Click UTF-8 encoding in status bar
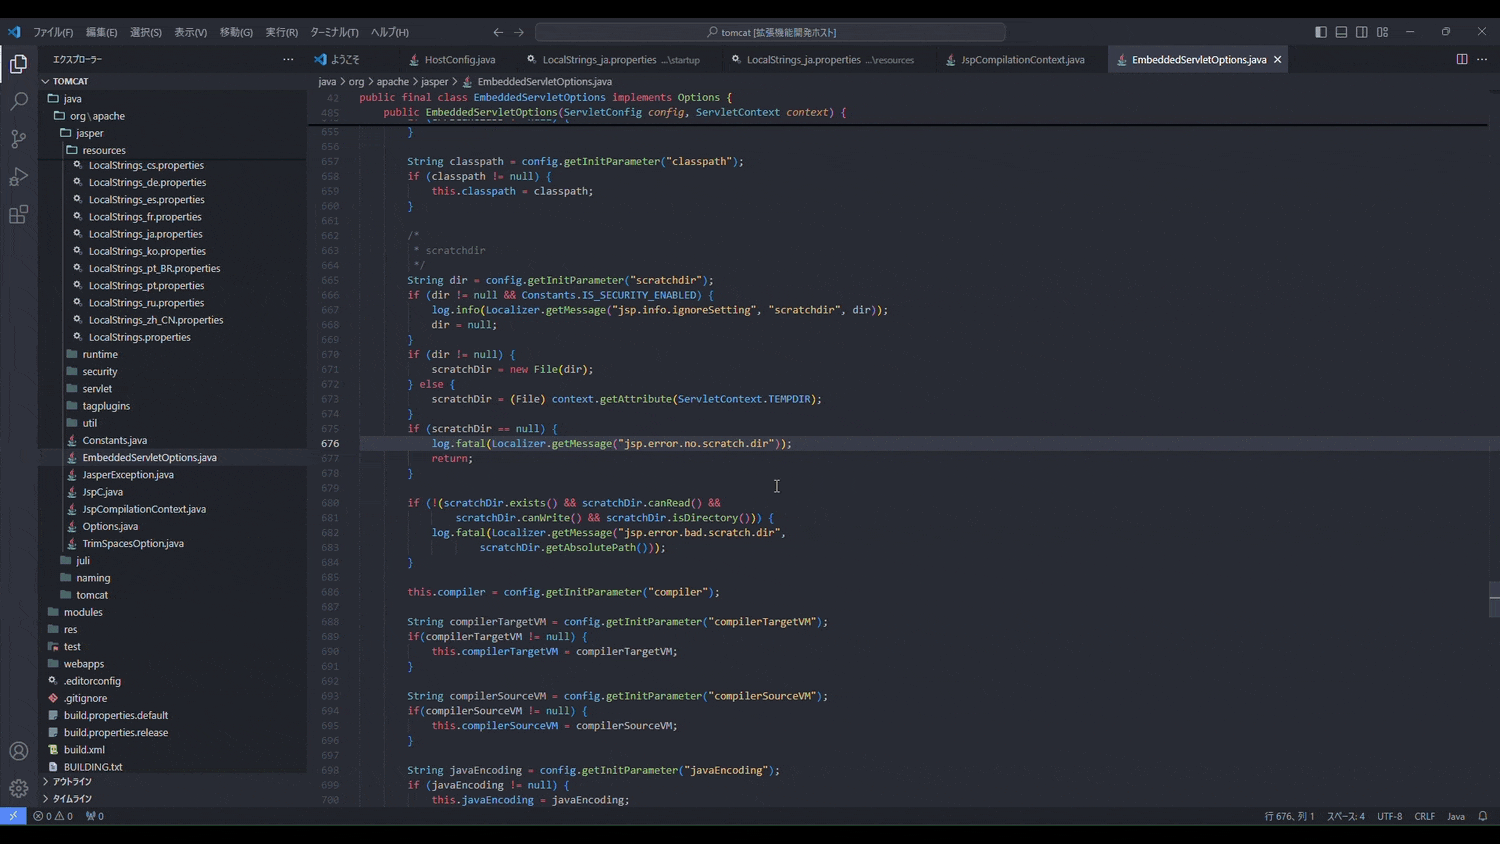Viewport: 1500px width, 844px height. (1389, 816)
